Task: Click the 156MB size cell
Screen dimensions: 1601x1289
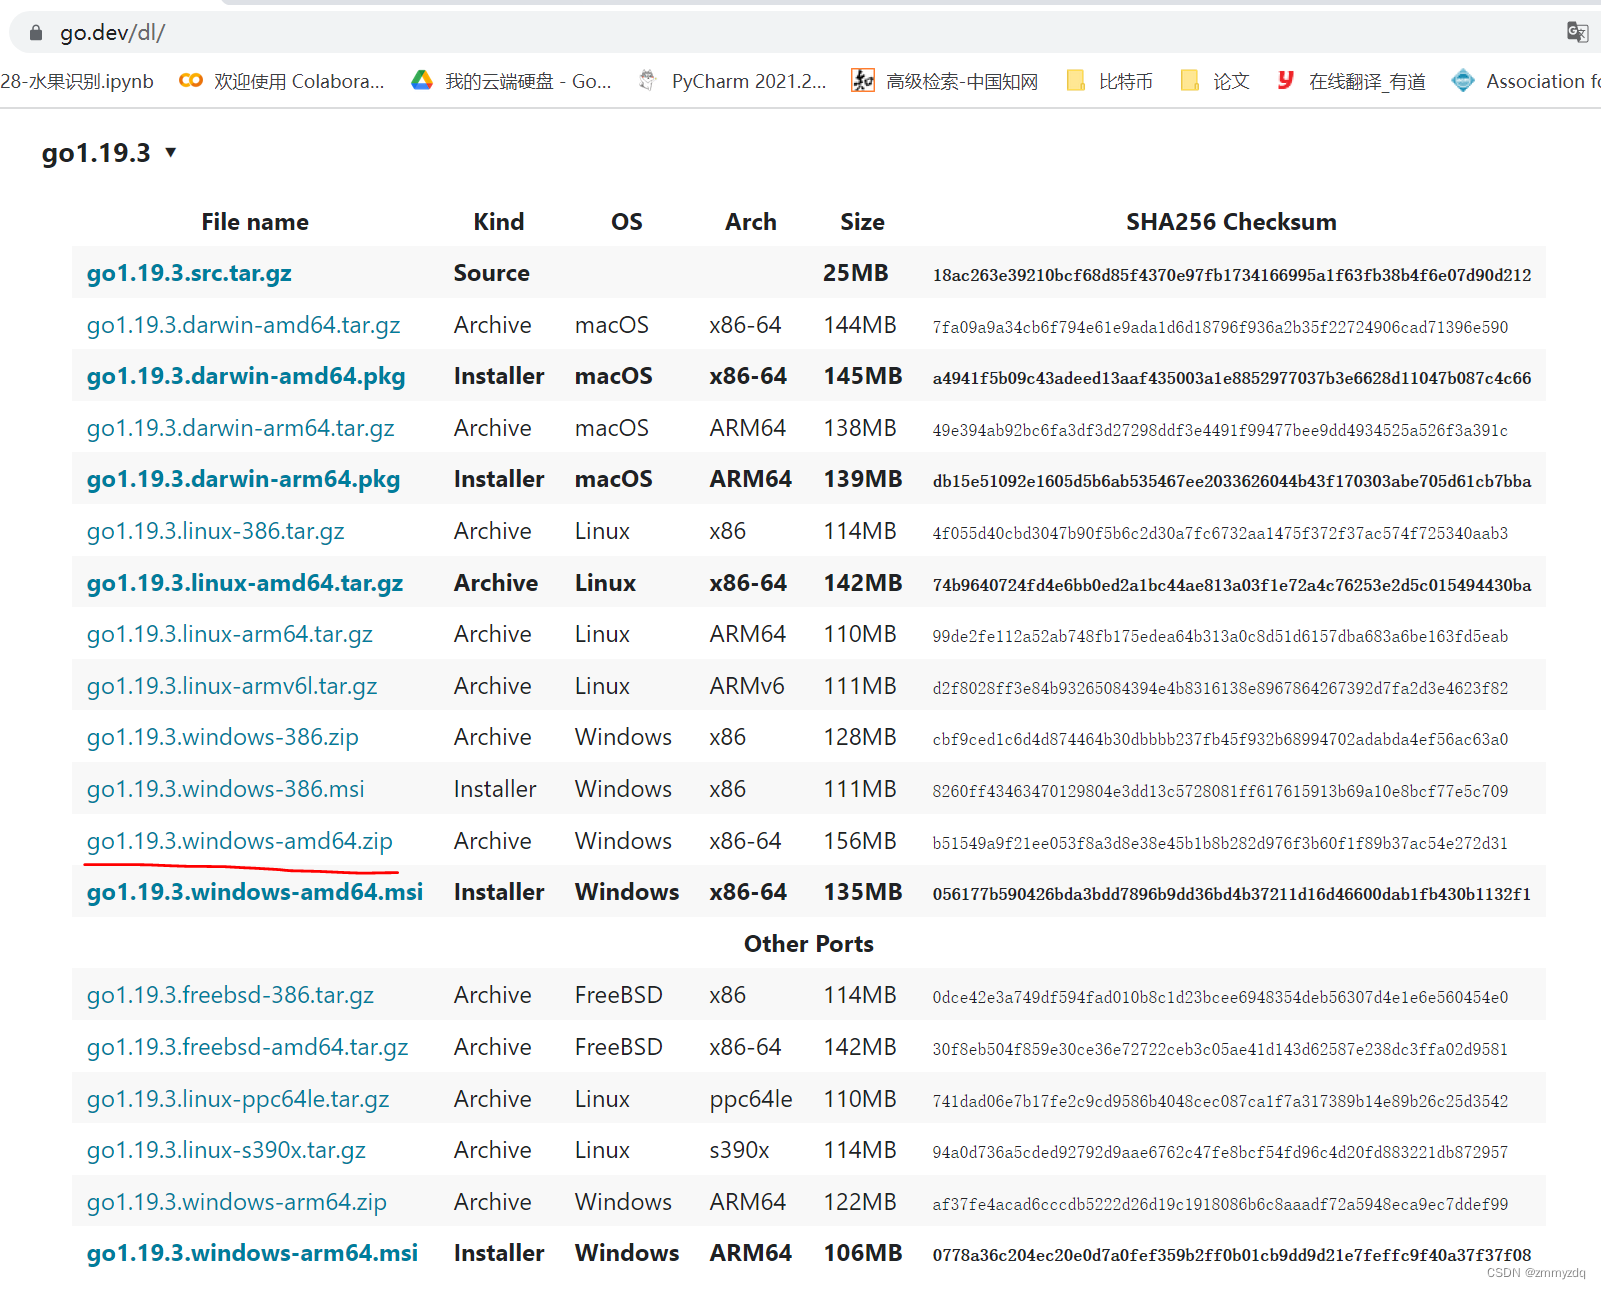Action: tap(860, 841)
